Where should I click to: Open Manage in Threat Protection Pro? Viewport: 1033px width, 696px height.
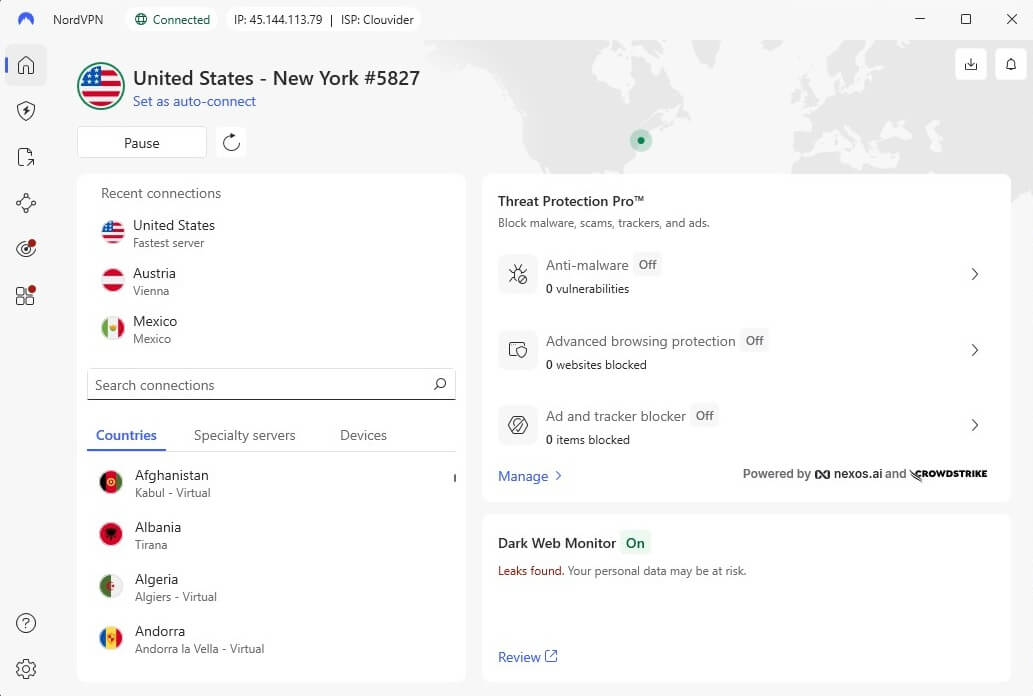click(x=524, y=476)
